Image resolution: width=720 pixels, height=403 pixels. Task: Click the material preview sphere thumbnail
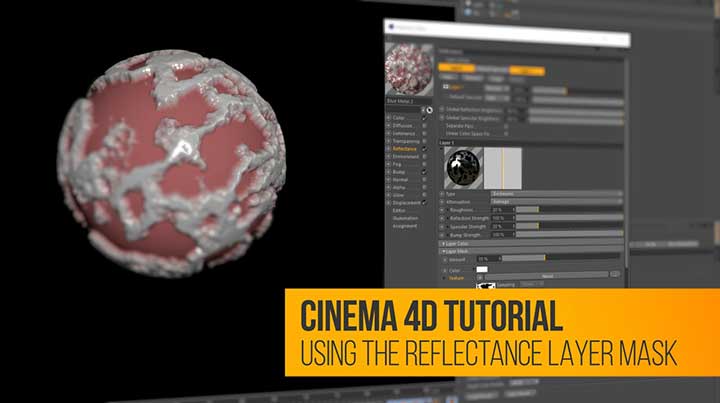click(409, 69)
